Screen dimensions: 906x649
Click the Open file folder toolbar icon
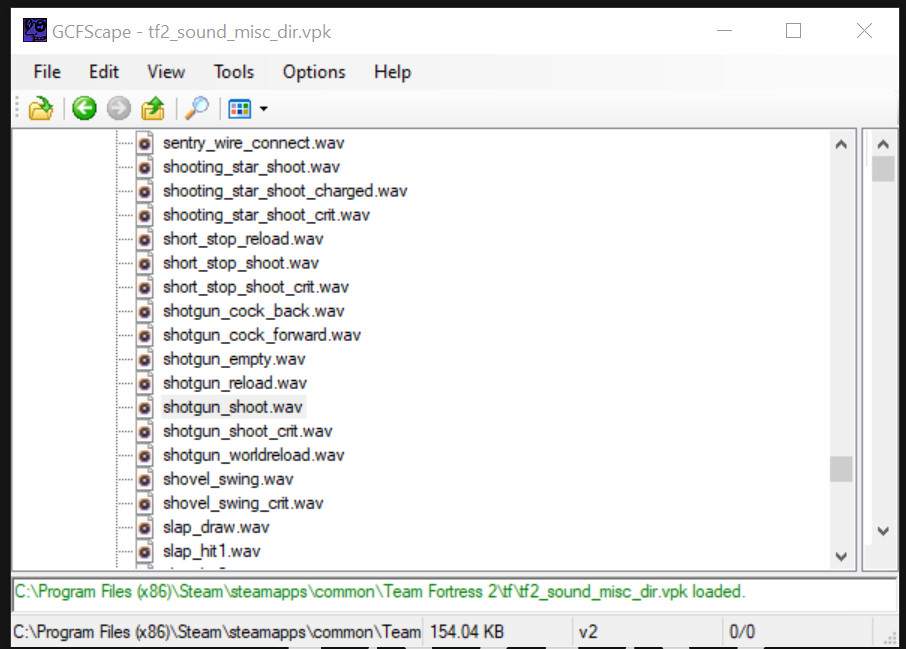[40, 109]
